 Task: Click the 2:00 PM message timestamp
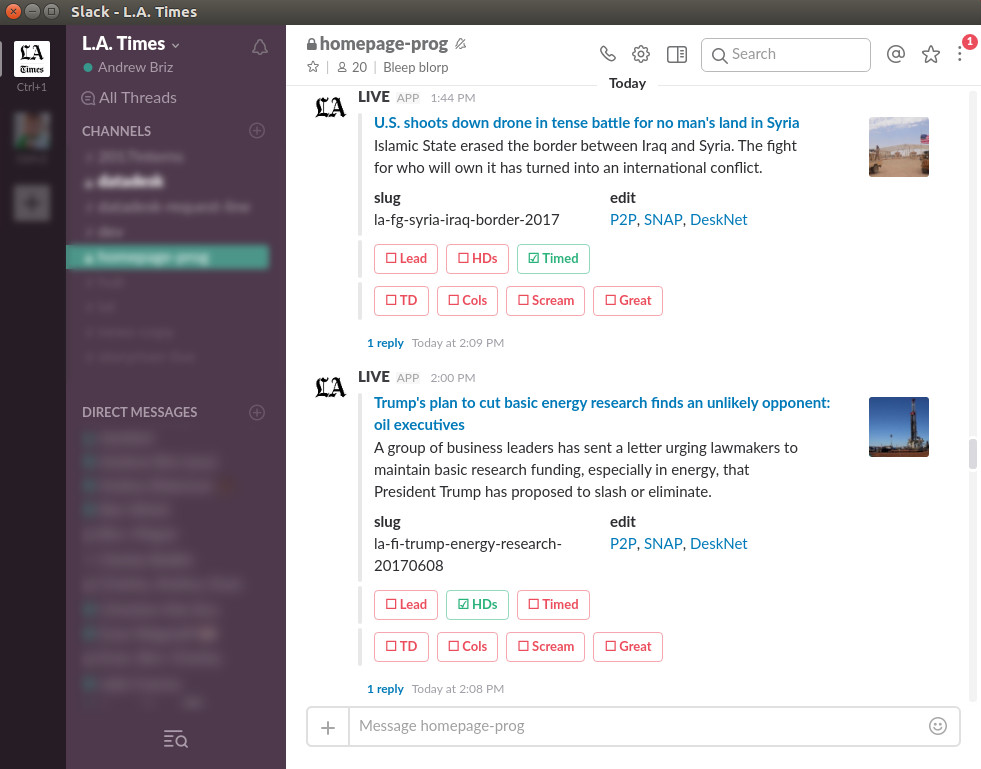click(x=453, y=377)
